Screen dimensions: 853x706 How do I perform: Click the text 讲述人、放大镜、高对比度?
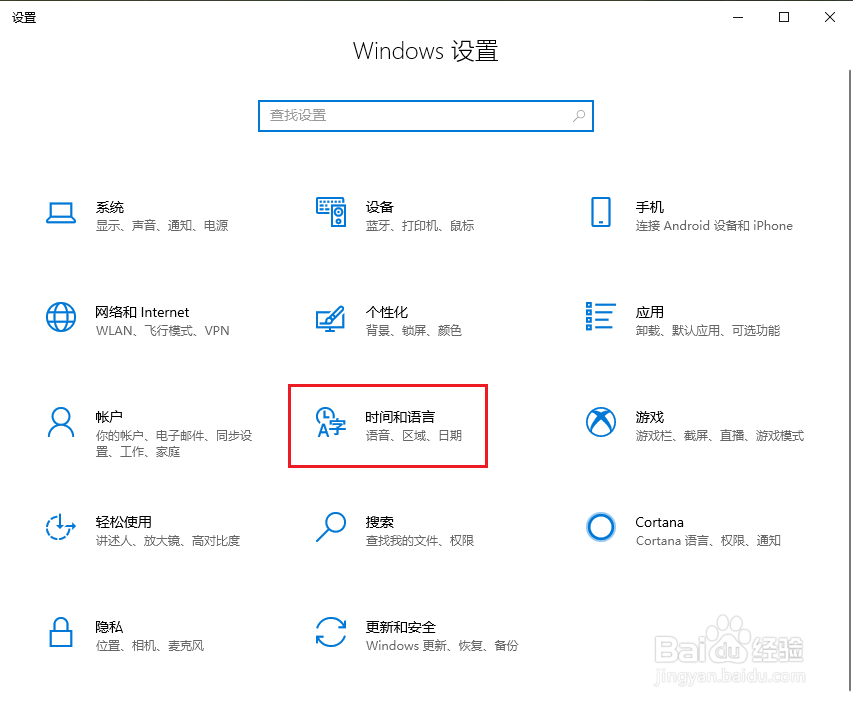(x=168, y=541)
